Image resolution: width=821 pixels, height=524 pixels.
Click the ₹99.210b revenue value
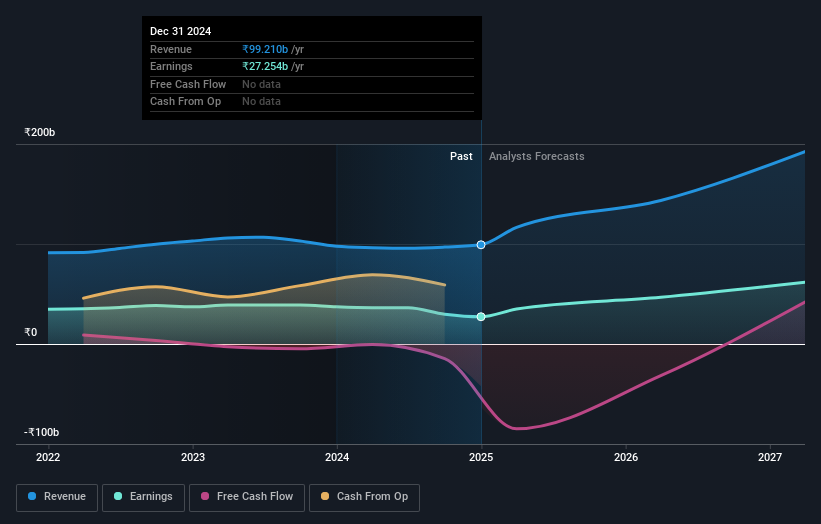coord(265,49)
